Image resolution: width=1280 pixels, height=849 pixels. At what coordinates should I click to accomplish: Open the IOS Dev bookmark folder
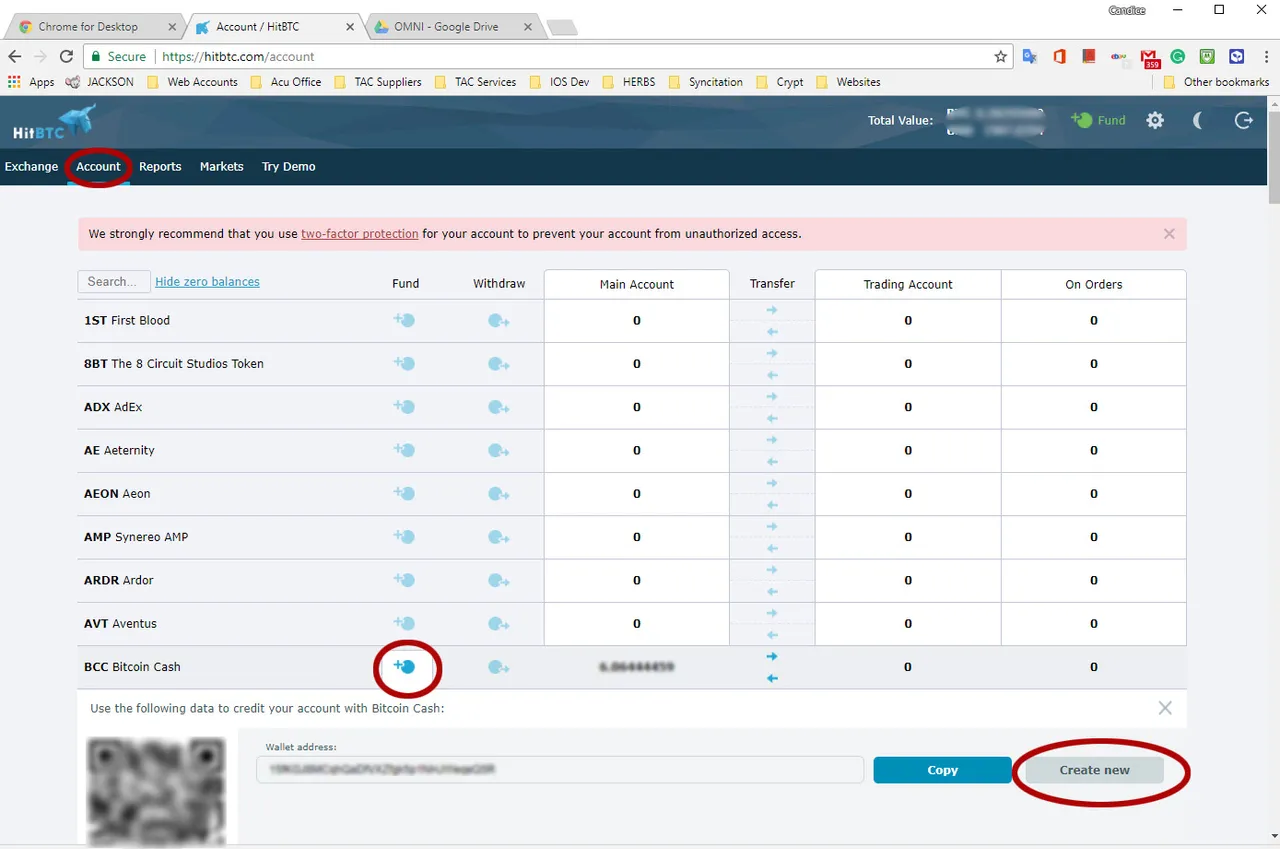coord(560,82)
